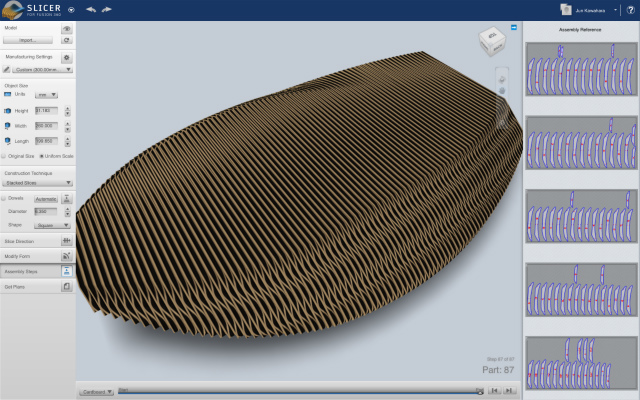This screenshot has width=640, height=400.
Task: Click the assembly timeline end handle
Action: pyautogui.click(x=480, y=391)
